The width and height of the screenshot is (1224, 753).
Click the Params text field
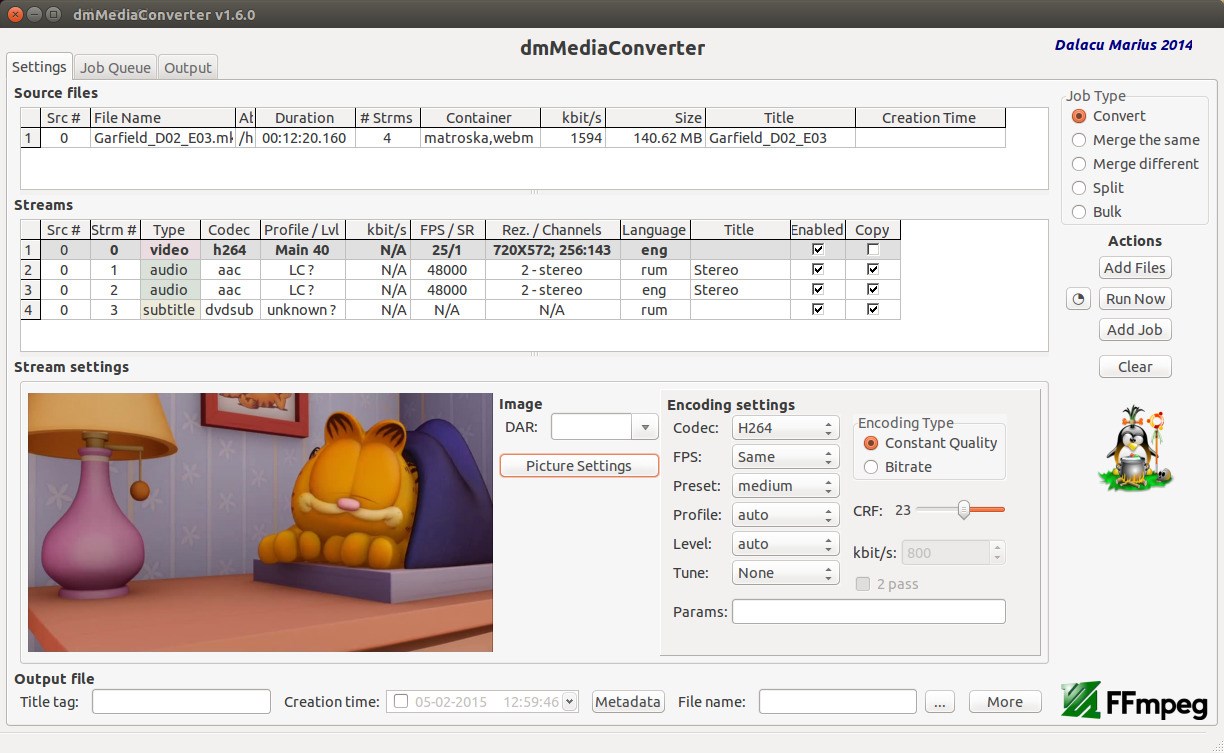point(868,612)
